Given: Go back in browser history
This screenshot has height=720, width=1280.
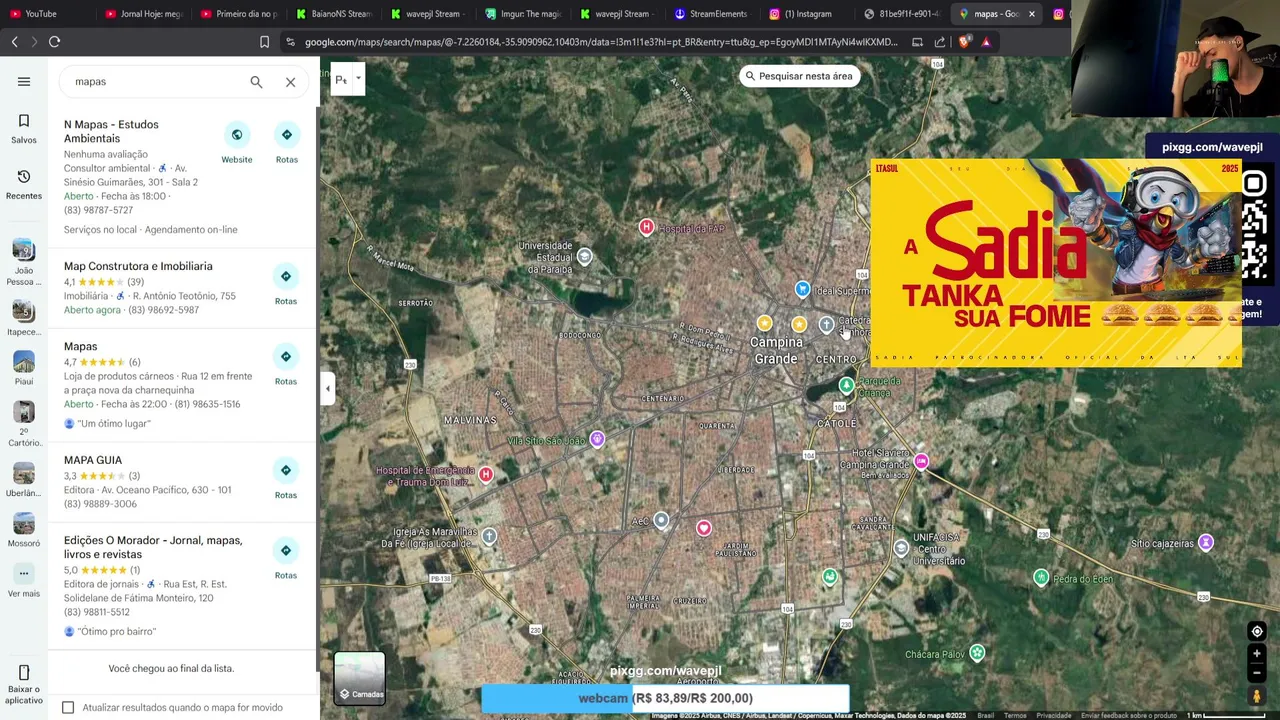Looking at the screenshot, I should click(14, 42).
